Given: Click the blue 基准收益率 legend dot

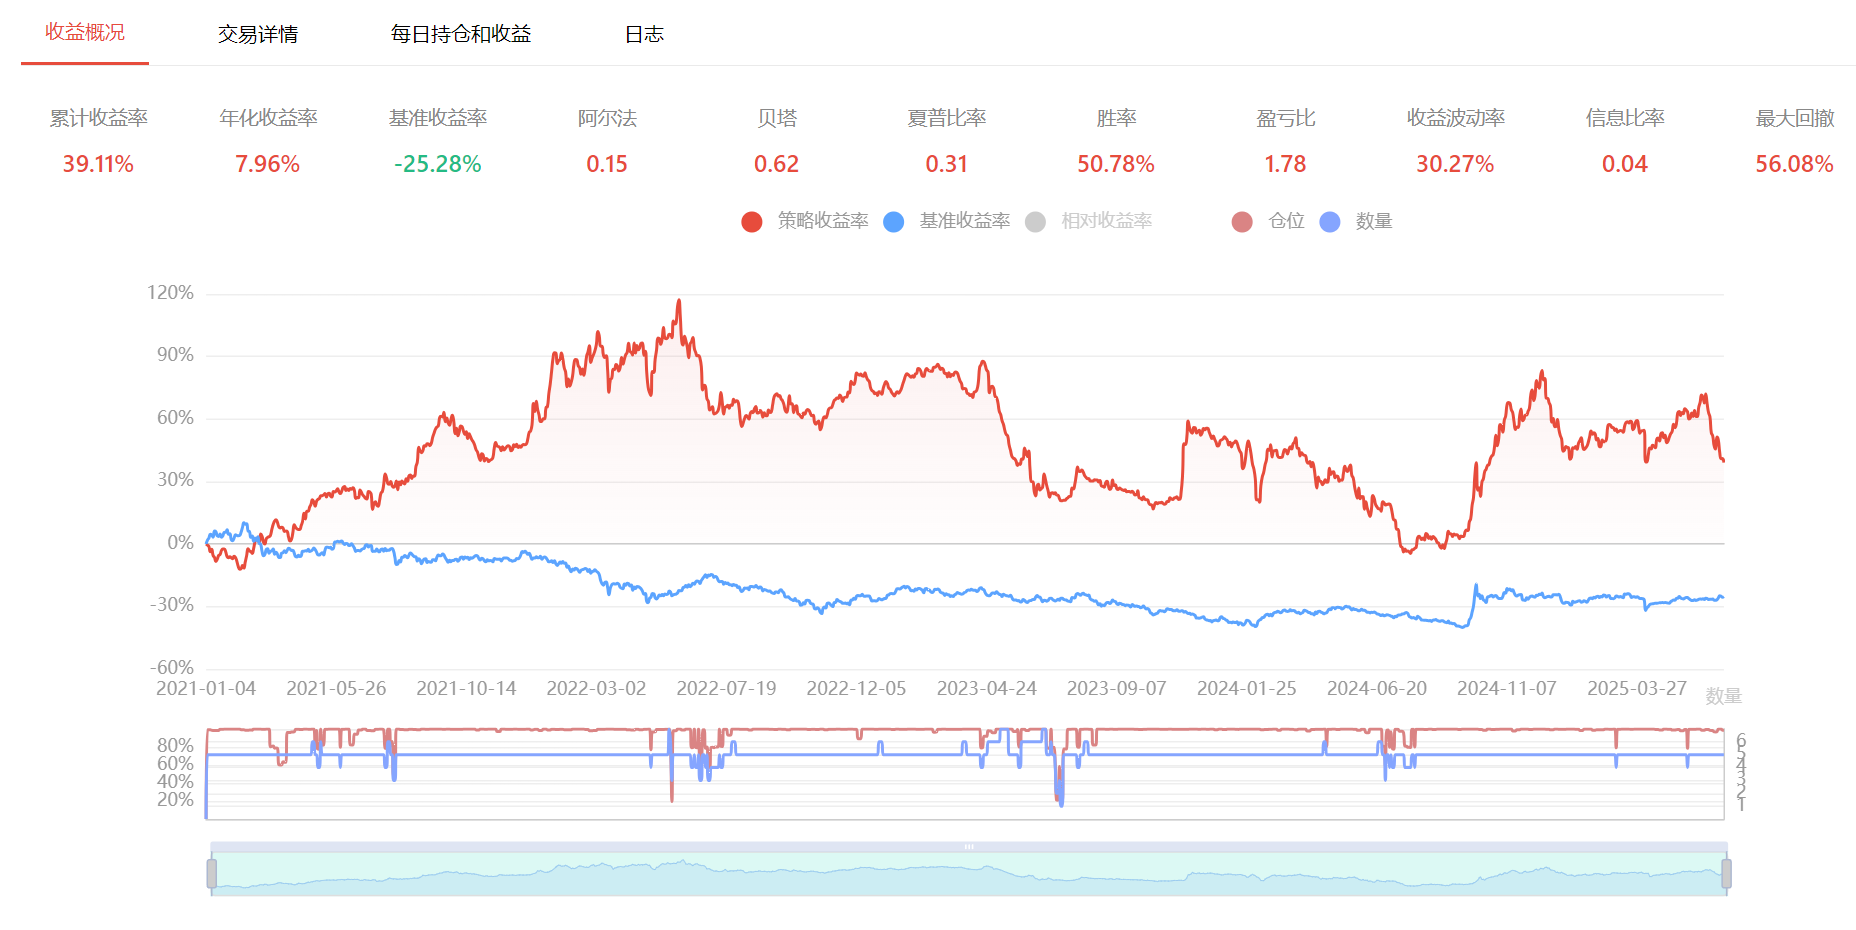Looking at the screenshot, I should tap(894, 222).
